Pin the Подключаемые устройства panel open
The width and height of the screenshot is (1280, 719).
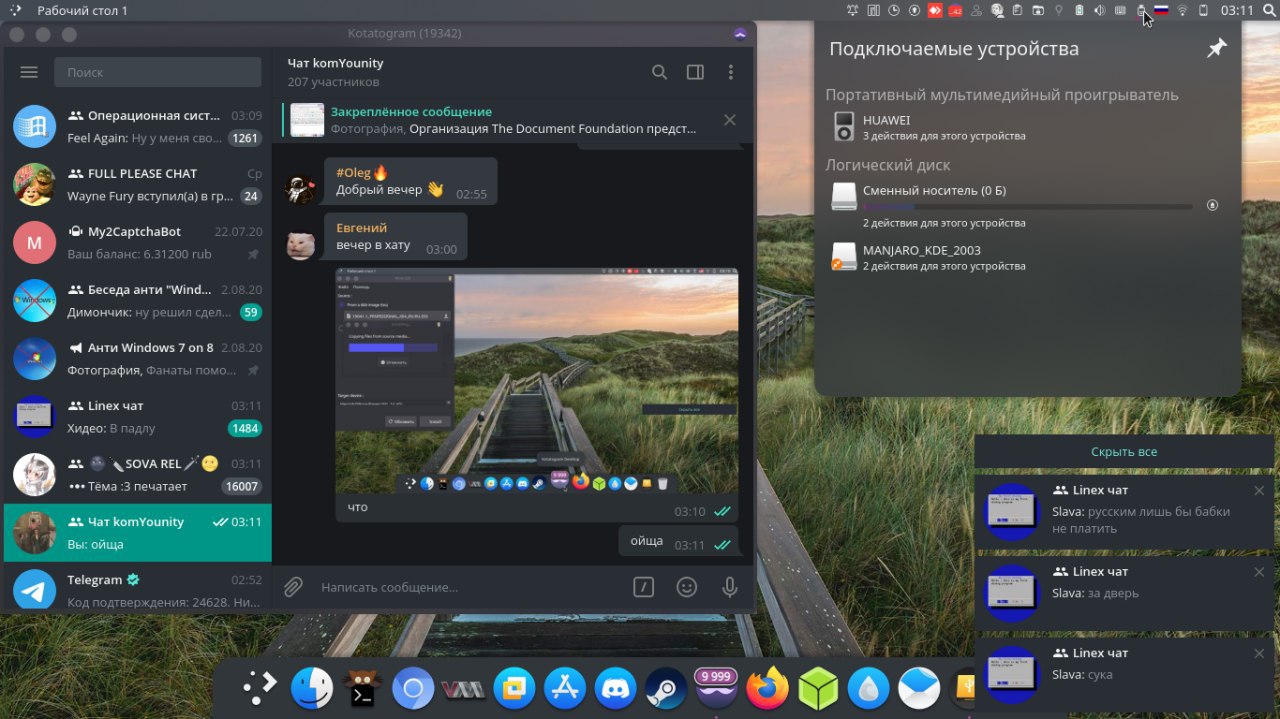[x=1216, y=48]
